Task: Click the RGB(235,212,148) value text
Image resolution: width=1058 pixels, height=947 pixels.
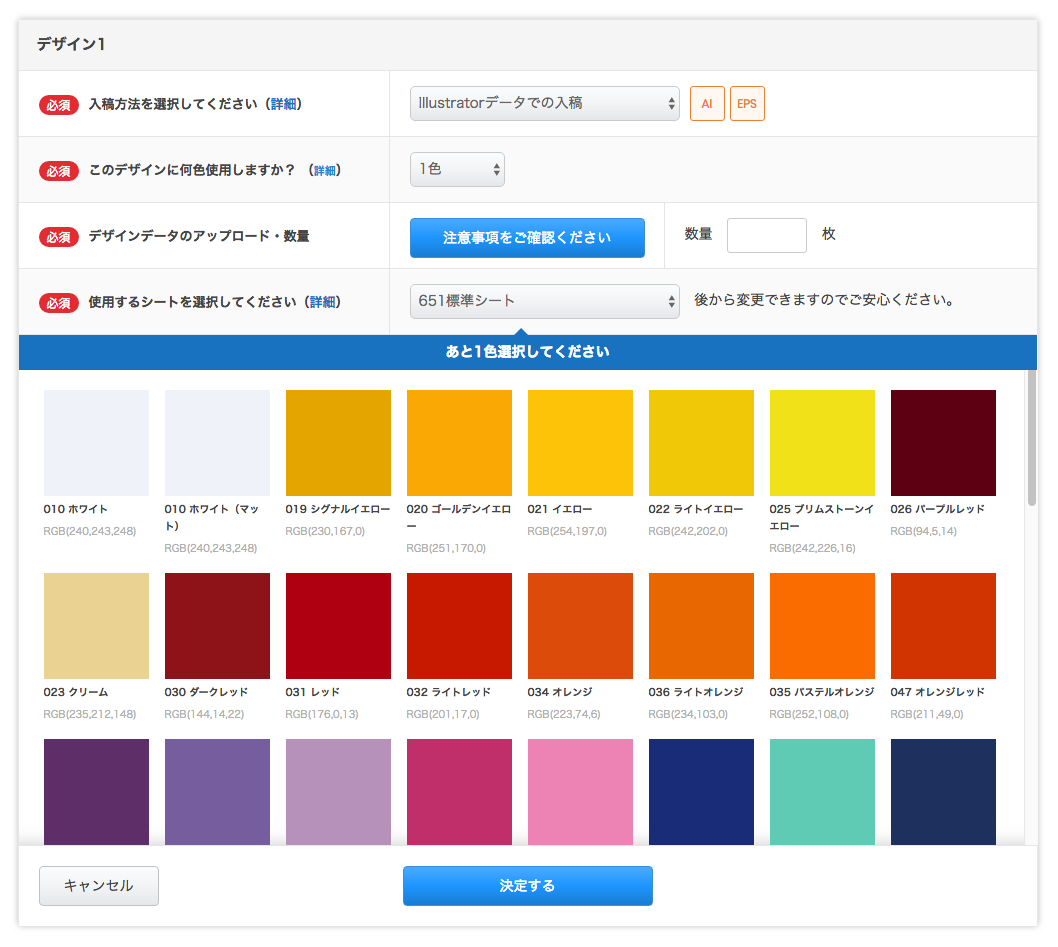Action: pos(90,714)
